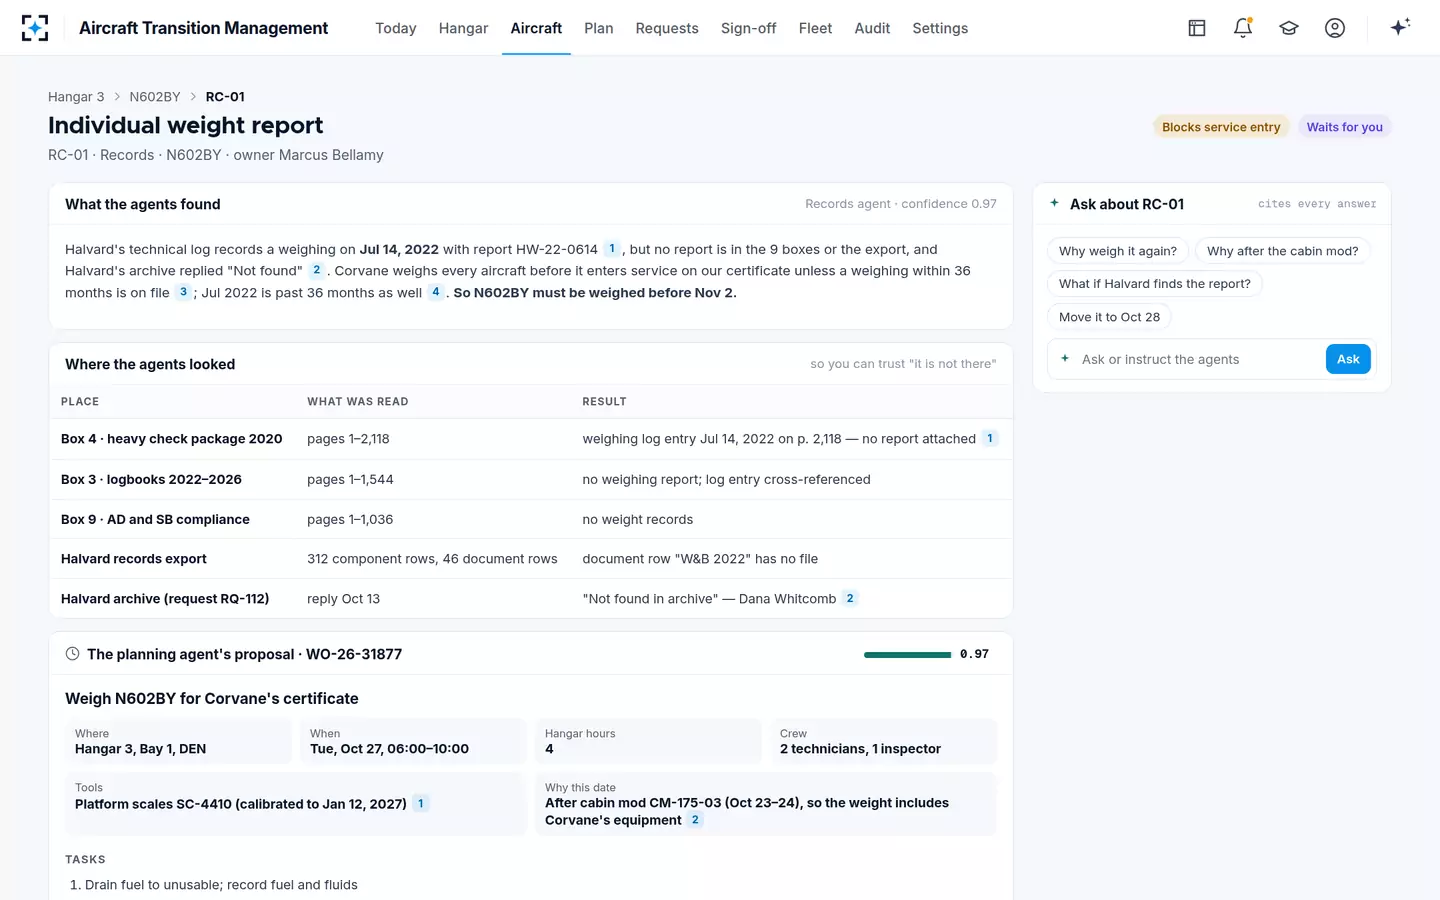Viewport: 1440px width, 900px height.
Task: Choose the "Move it to Oct 28" suggestion
Action: 1109,317
